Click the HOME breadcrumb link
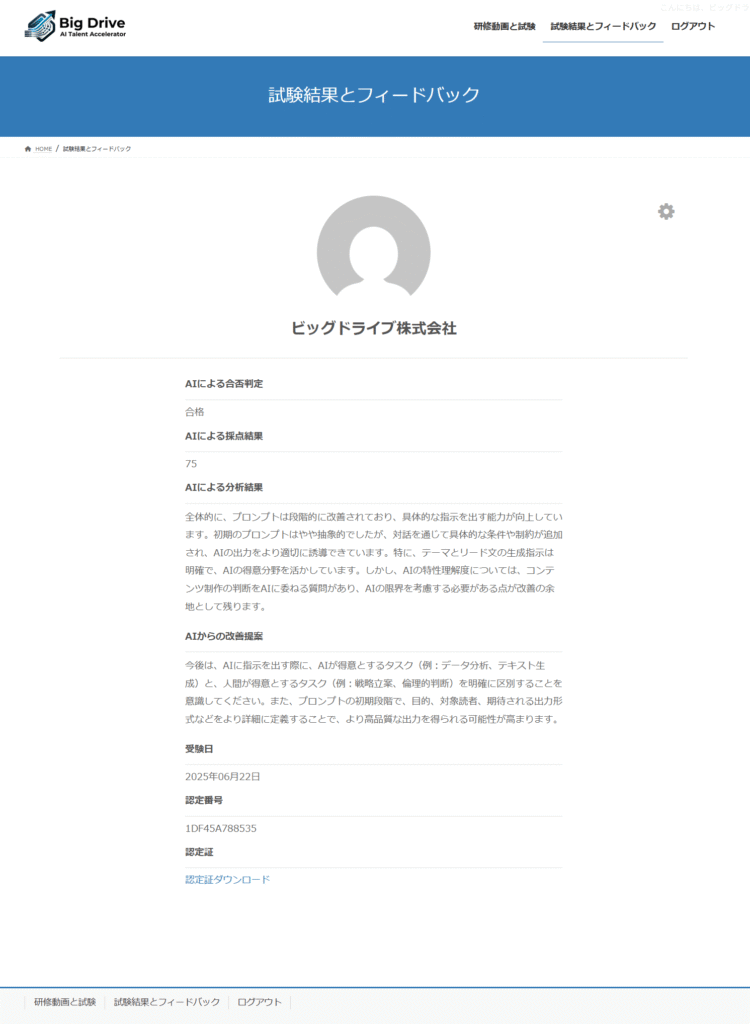This screenshot has width=750, height=1024. coord(43,149)
